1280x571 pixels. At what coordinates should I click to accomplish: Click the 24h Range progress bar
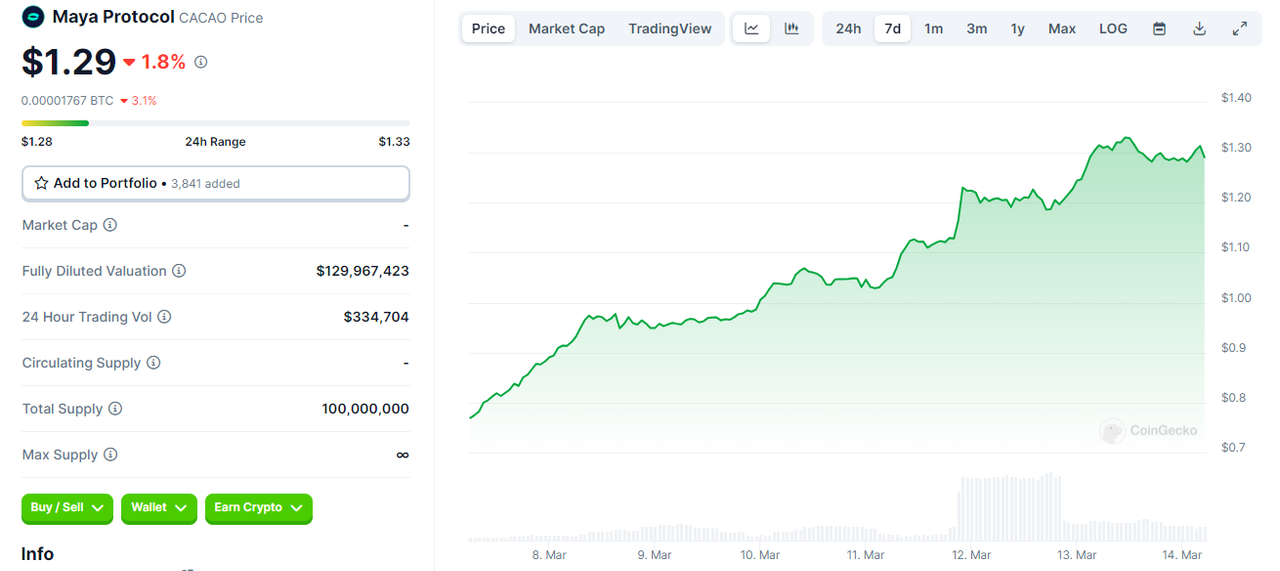[216, 123]
